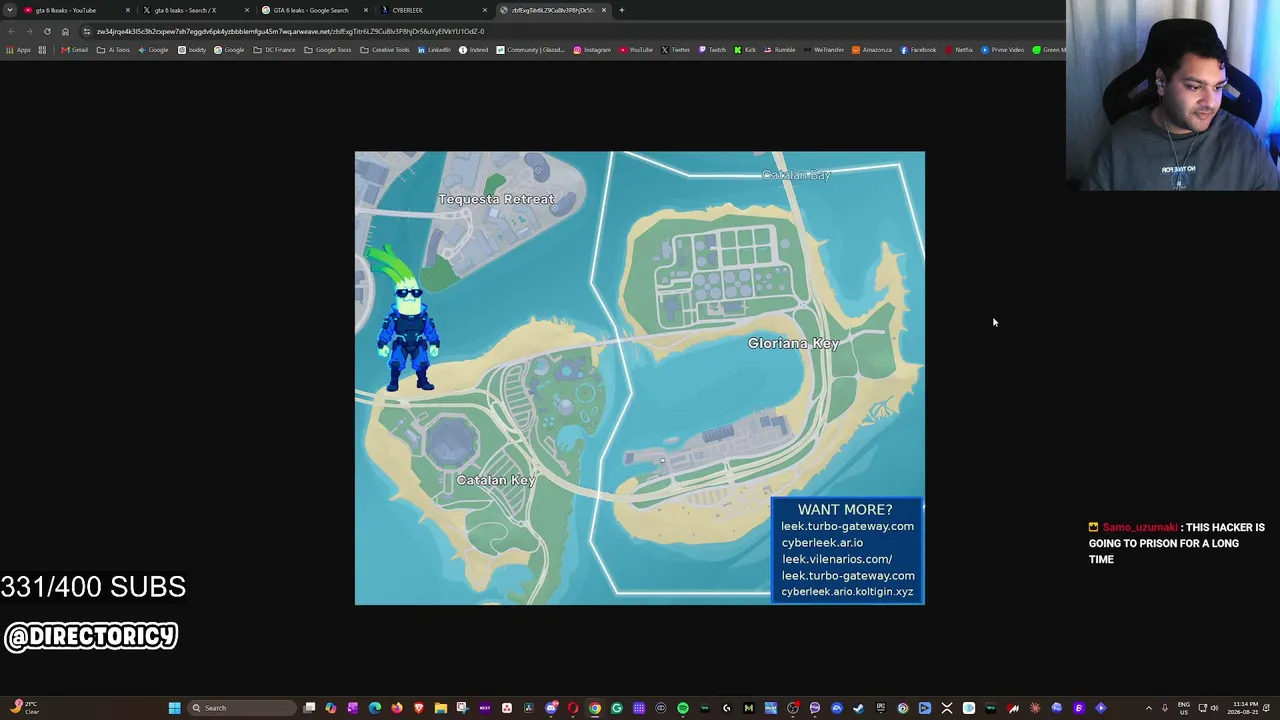The image size is (1280, 720).
Task: Open the Kick bookmark
Action: pos(745,50)
